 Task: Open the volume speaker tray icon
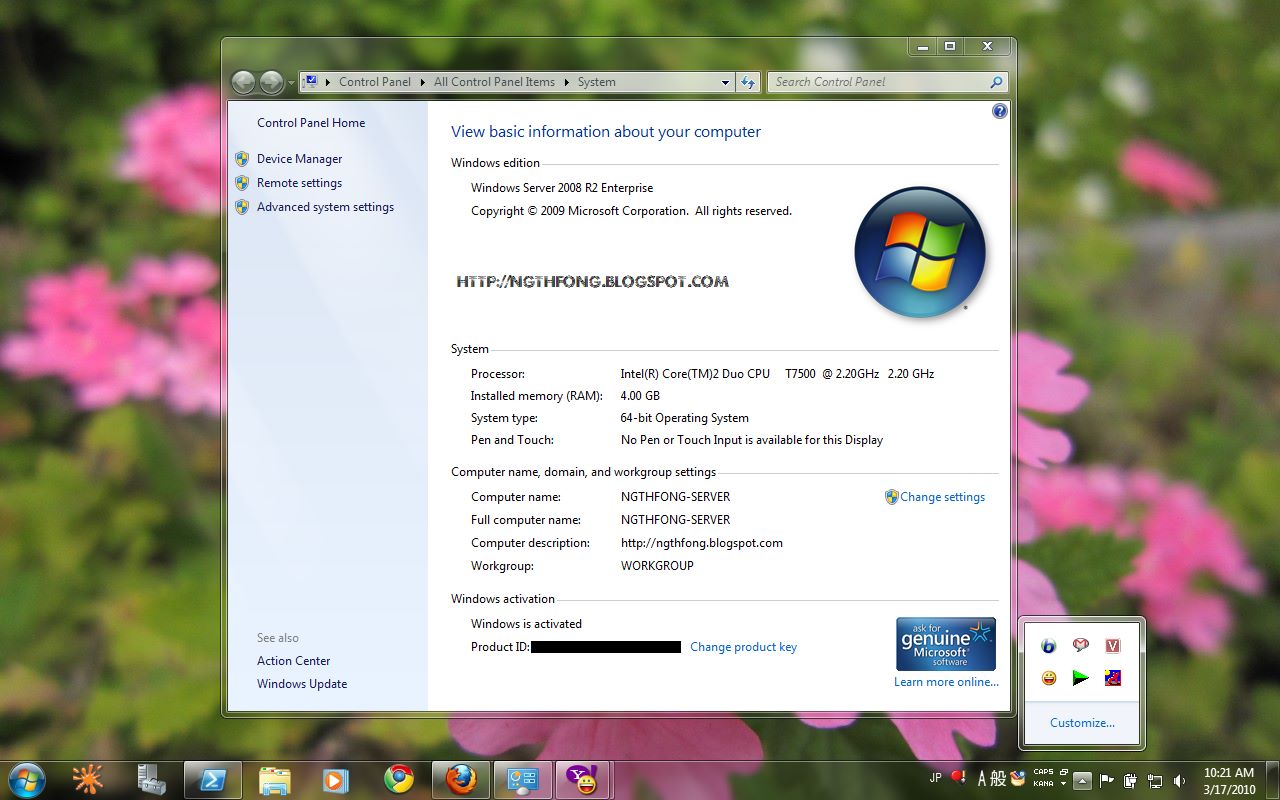(x=1180, y=780)
